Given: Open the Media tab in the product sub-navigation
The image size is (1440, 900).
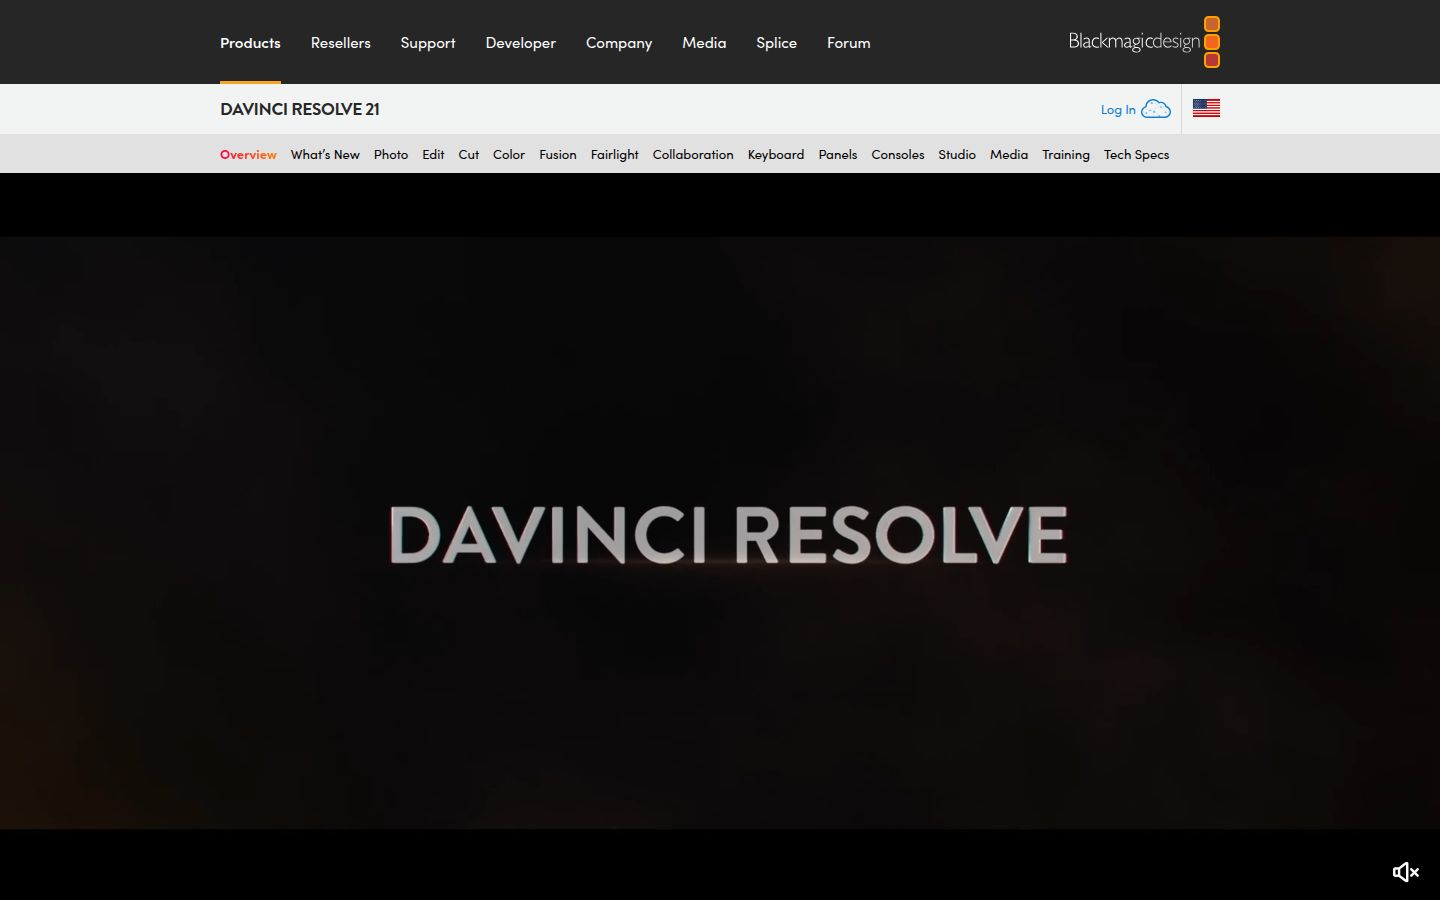Looking at the screenshot, I should click(1009, 155).
